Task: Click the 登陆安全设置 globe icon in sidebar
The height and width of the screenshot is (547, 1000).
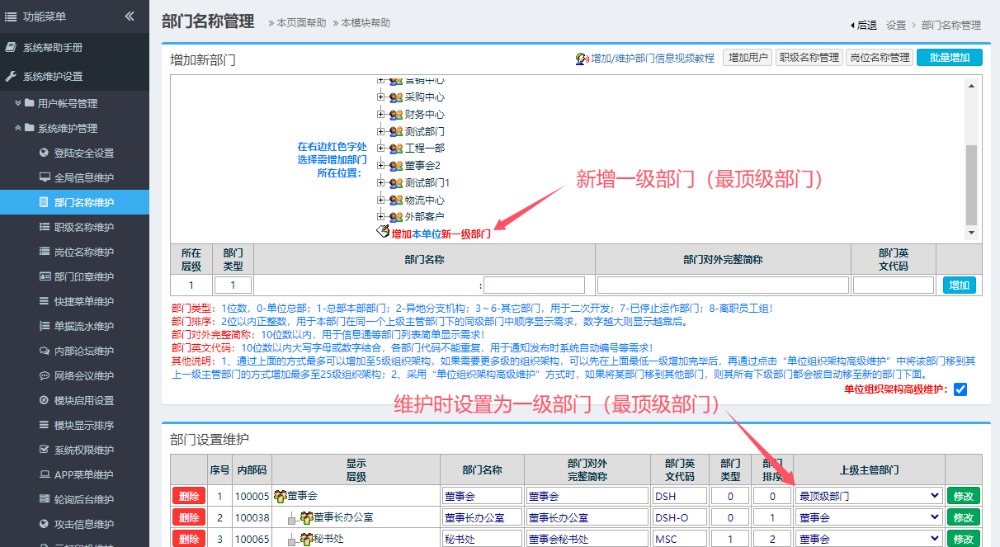Action: 44,153
